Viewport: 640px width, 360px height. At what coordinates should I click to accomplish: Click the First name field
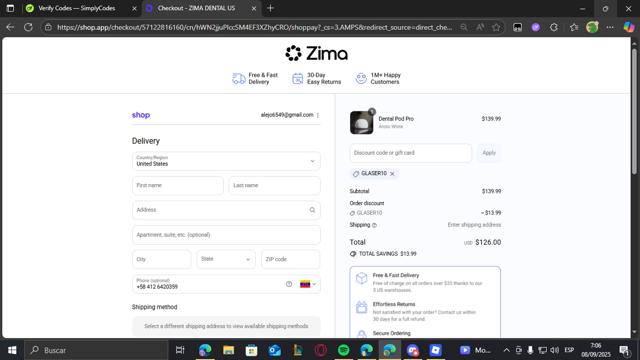tap(178, 185)
